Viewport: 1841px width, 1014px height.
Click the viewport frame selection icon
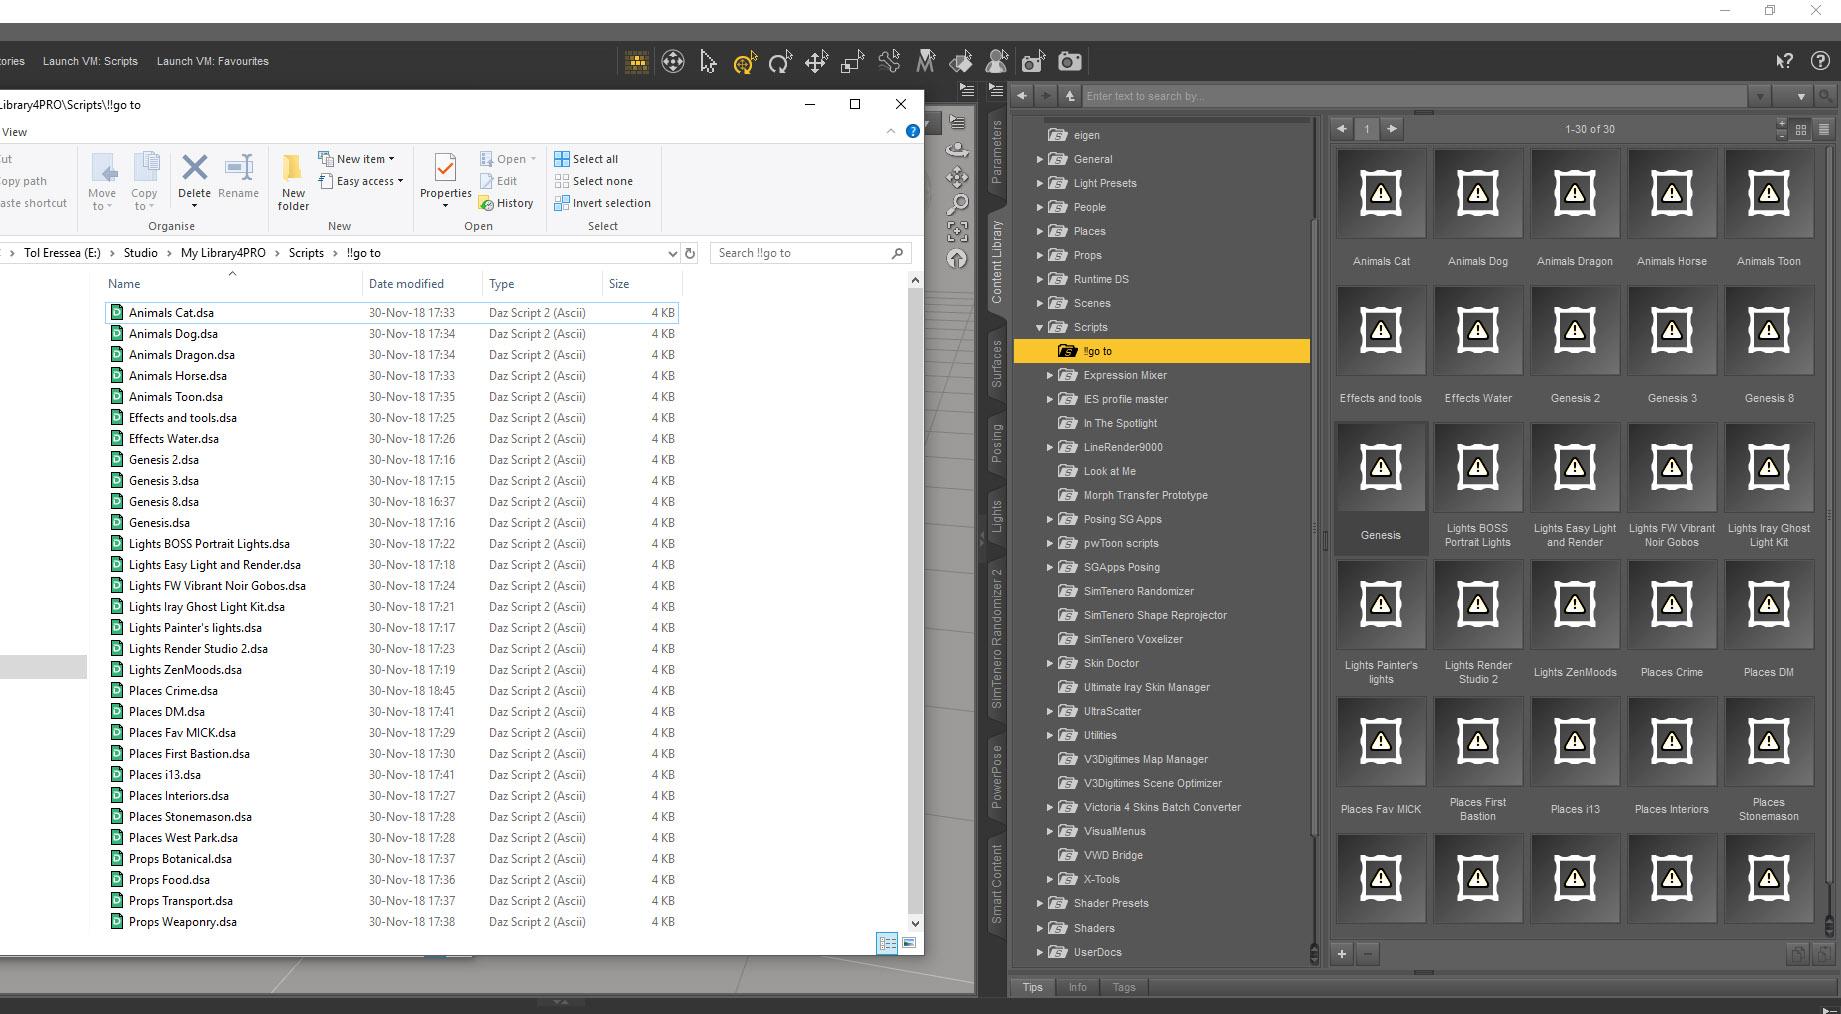point(957,232)
